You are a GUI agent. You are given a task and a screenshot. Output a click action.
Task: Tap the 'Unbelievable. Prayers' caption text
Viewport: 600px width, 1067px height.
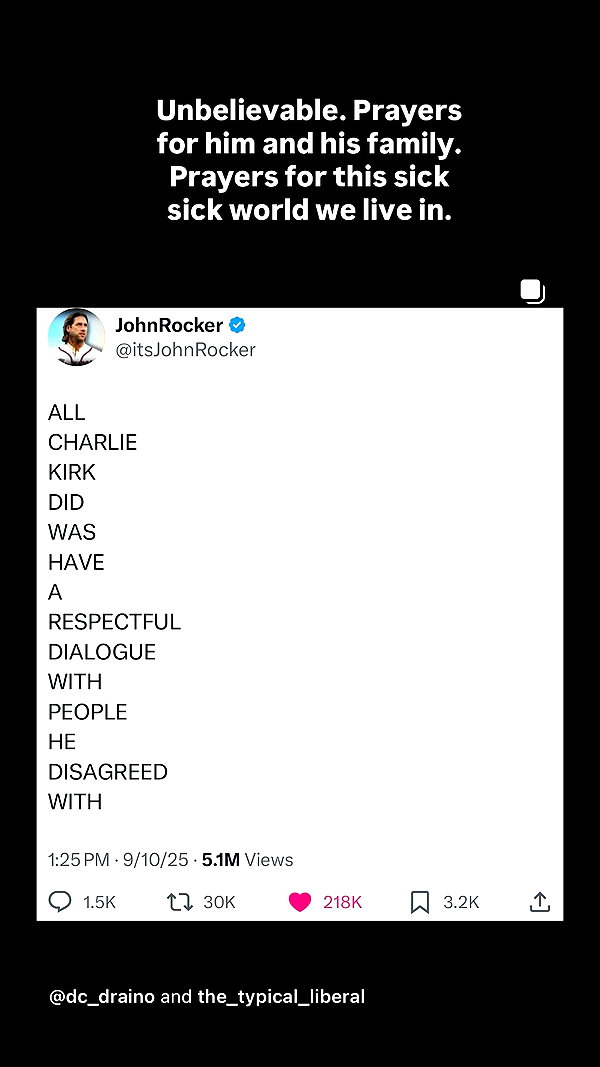pos(309,110)
